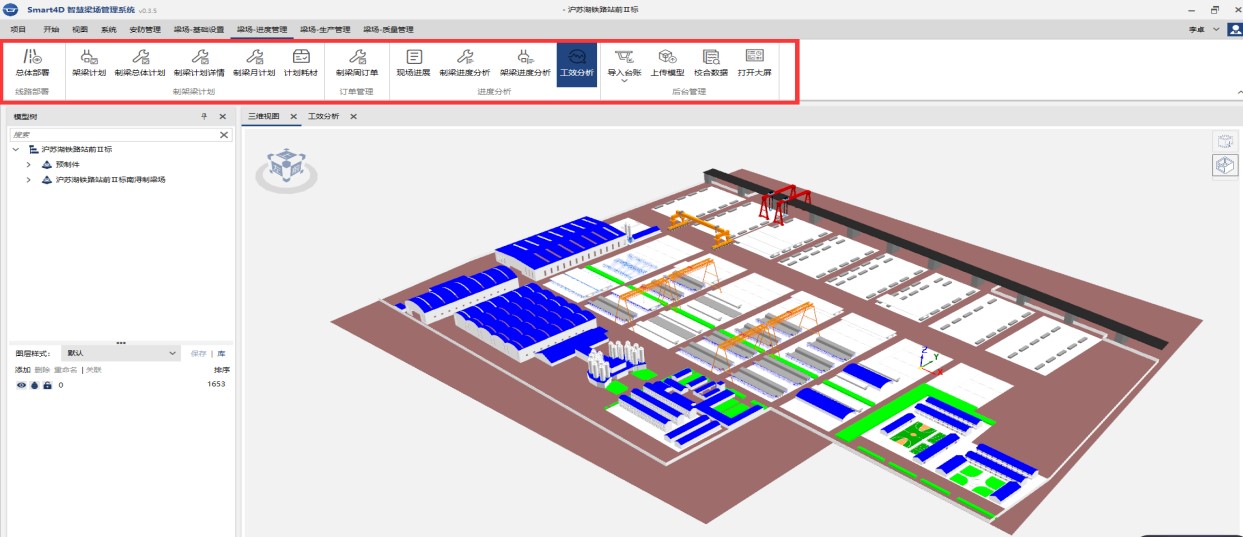Open 总体部署 overall deployment tool

pyautogui.click(x=32, y=63)
